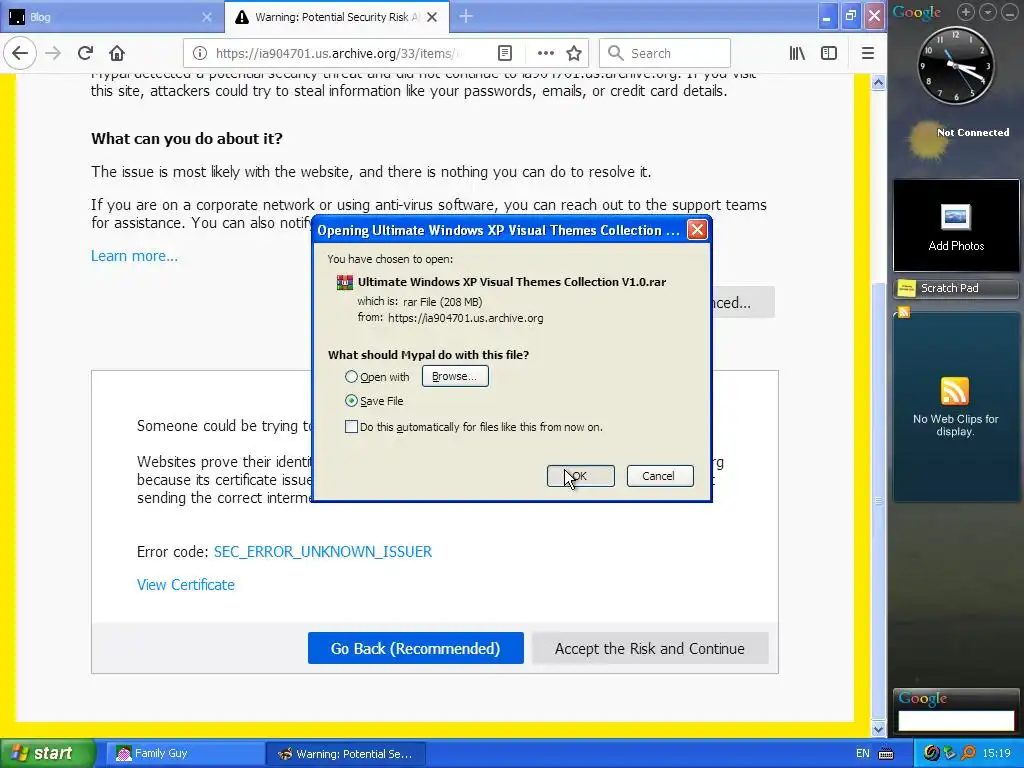The height and width of the screenshot is (768, 1024).
Task: Close the Blog tab
Action: tap(206, 17)
